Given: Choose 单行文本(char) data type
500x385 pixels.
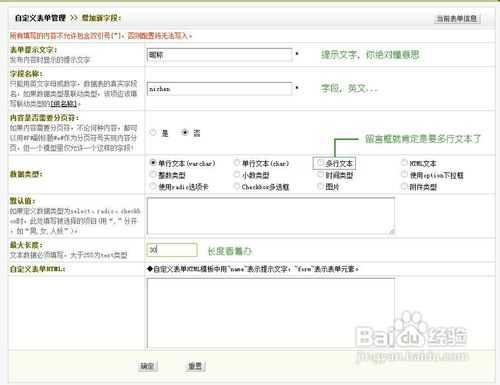Looking at the screenshot, I should (237, 163).
